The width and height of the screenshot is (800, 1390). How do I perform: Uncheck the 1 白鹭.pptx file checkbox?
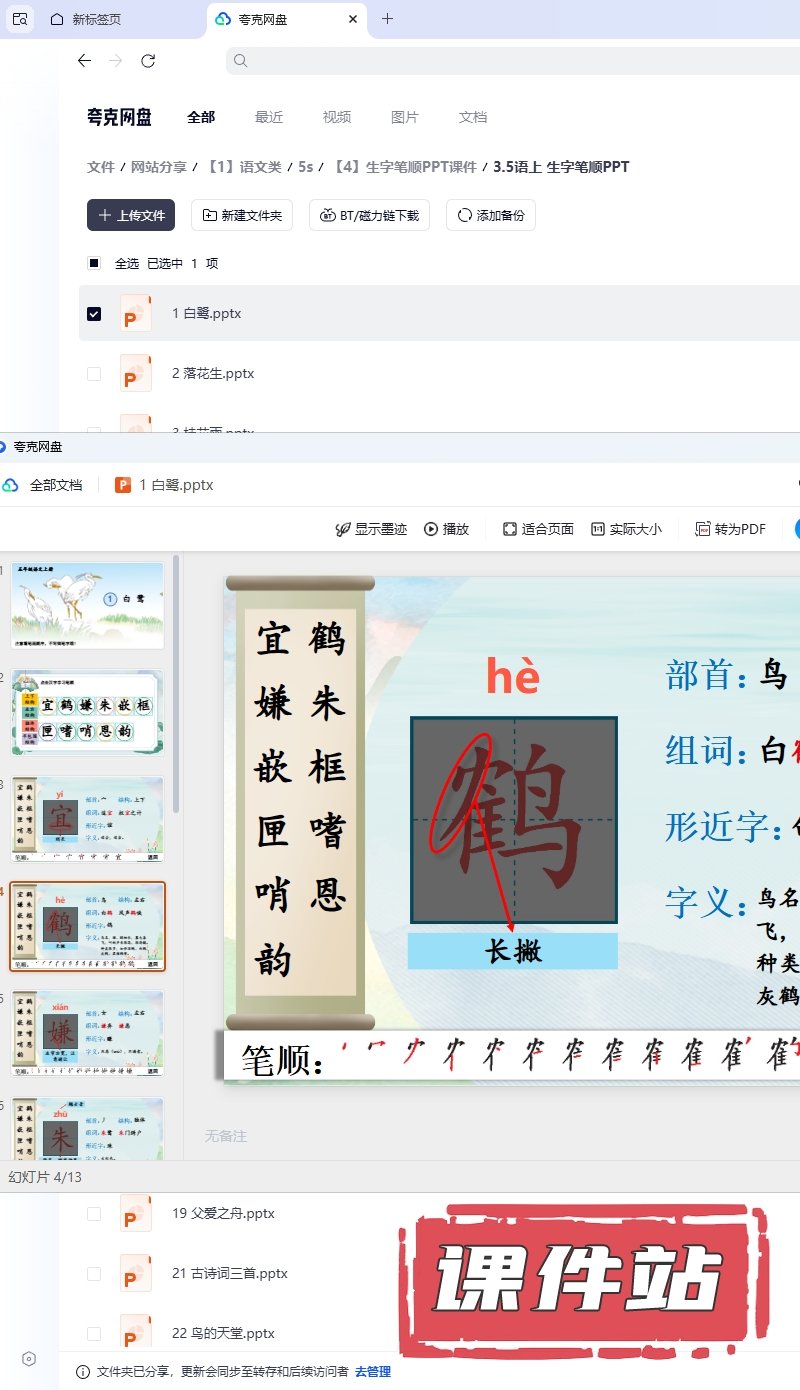[94, 313]
